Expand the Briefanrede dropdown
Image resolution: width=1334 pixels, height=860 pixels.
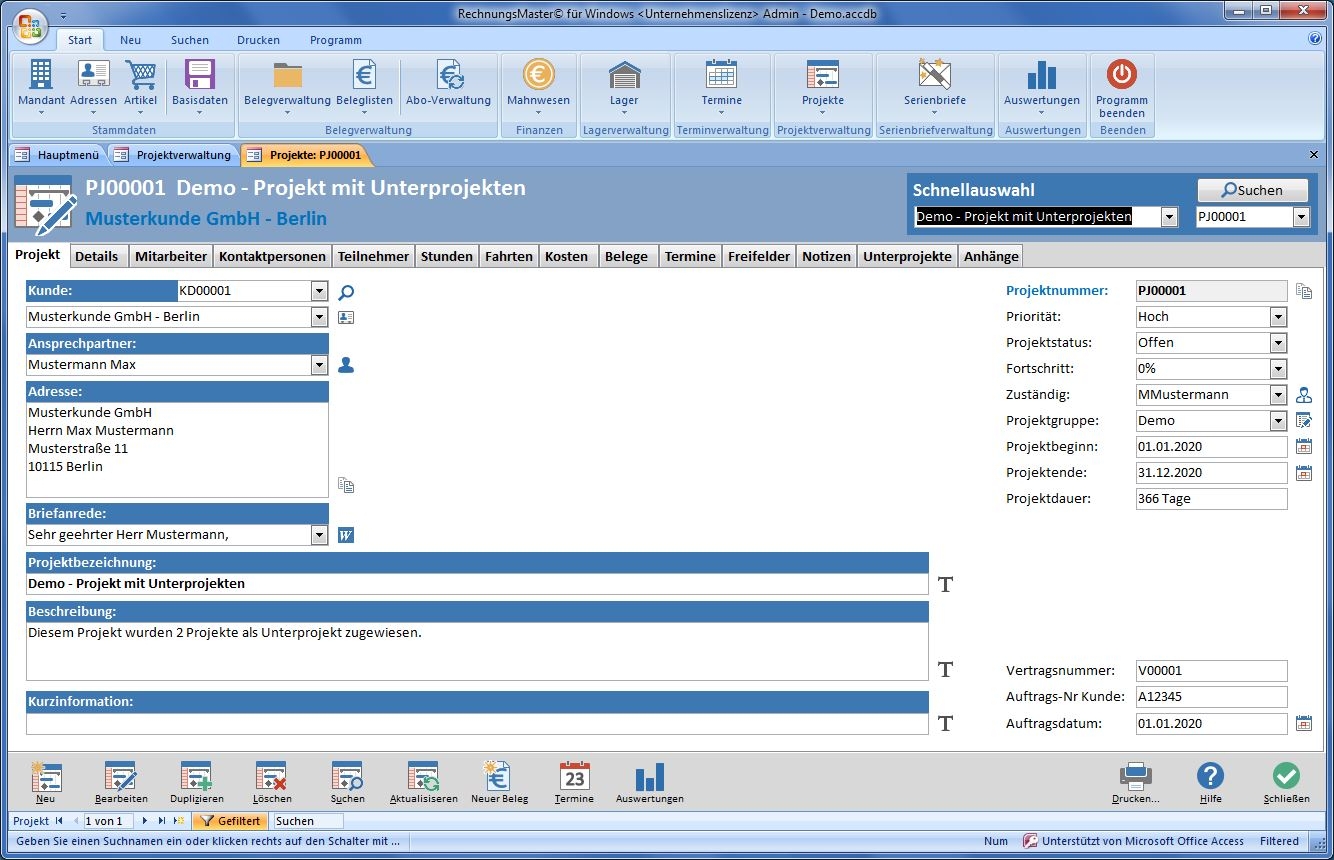pyautogui.click(x=319, y=535)
